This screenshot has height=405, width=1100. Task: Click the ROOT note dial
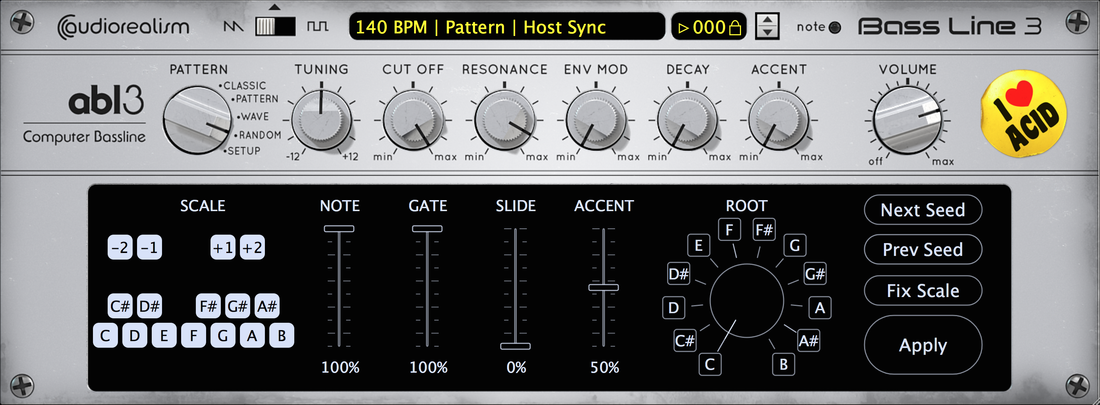coord(746,299)
